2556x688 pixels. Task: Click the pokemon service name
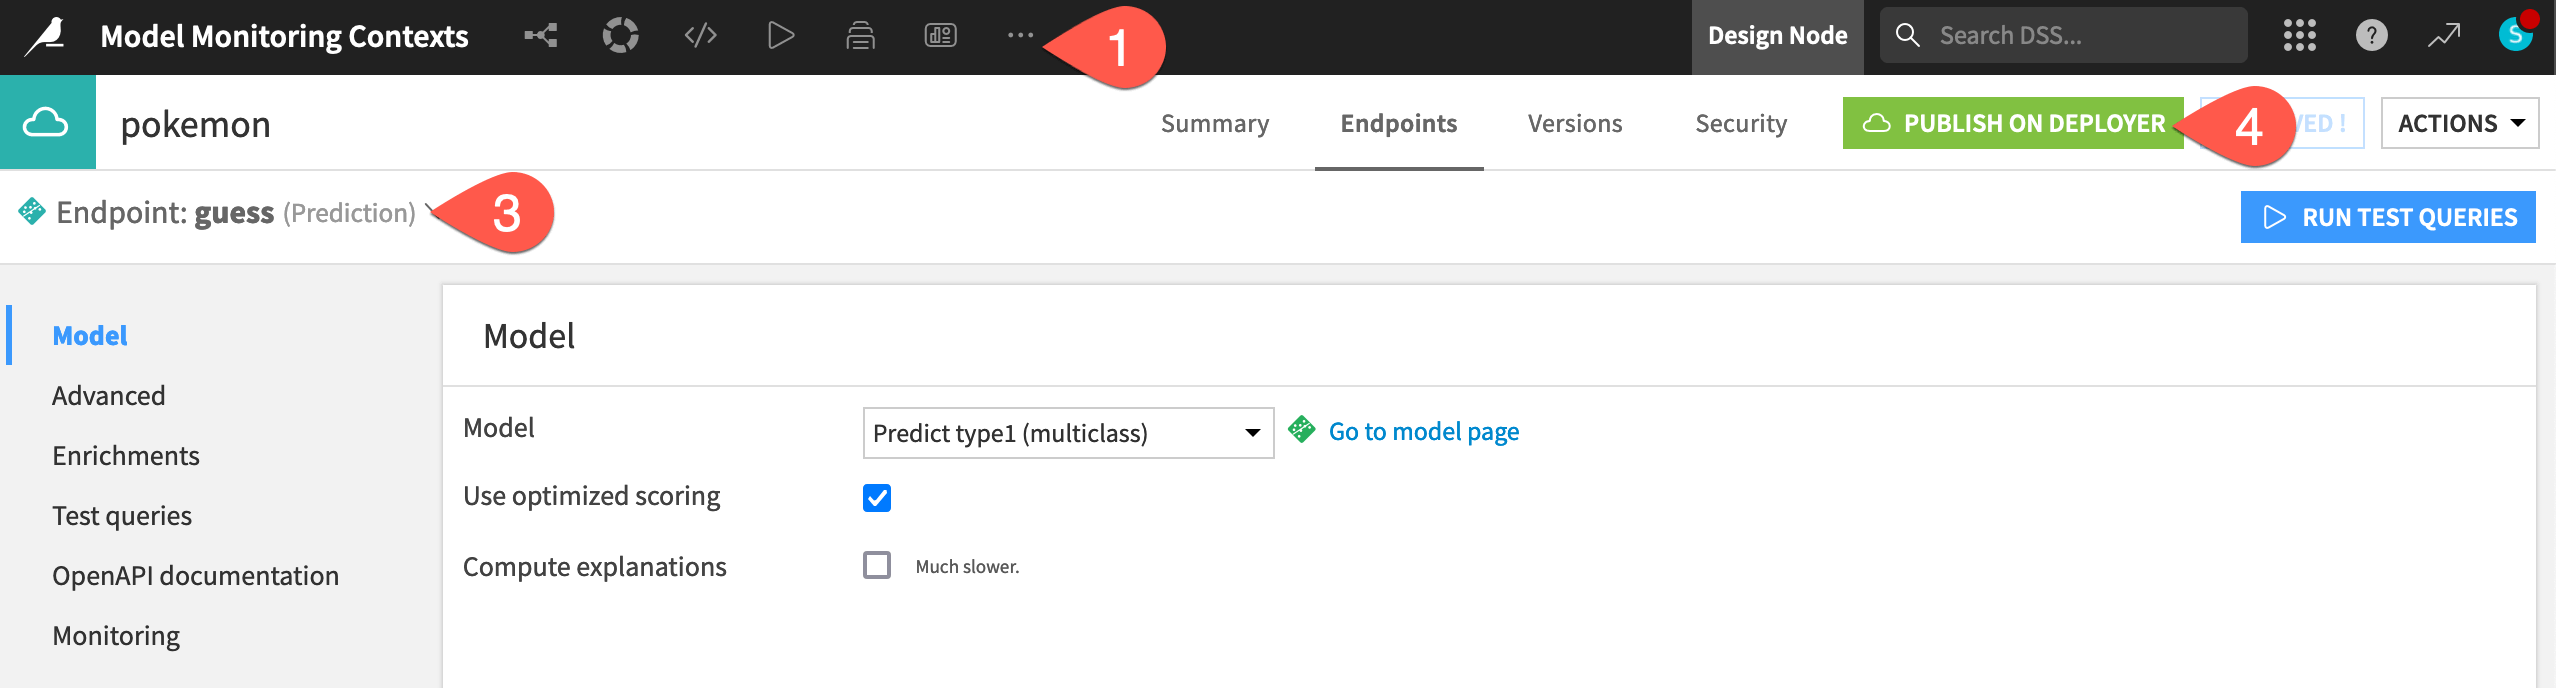click(196, 124)
